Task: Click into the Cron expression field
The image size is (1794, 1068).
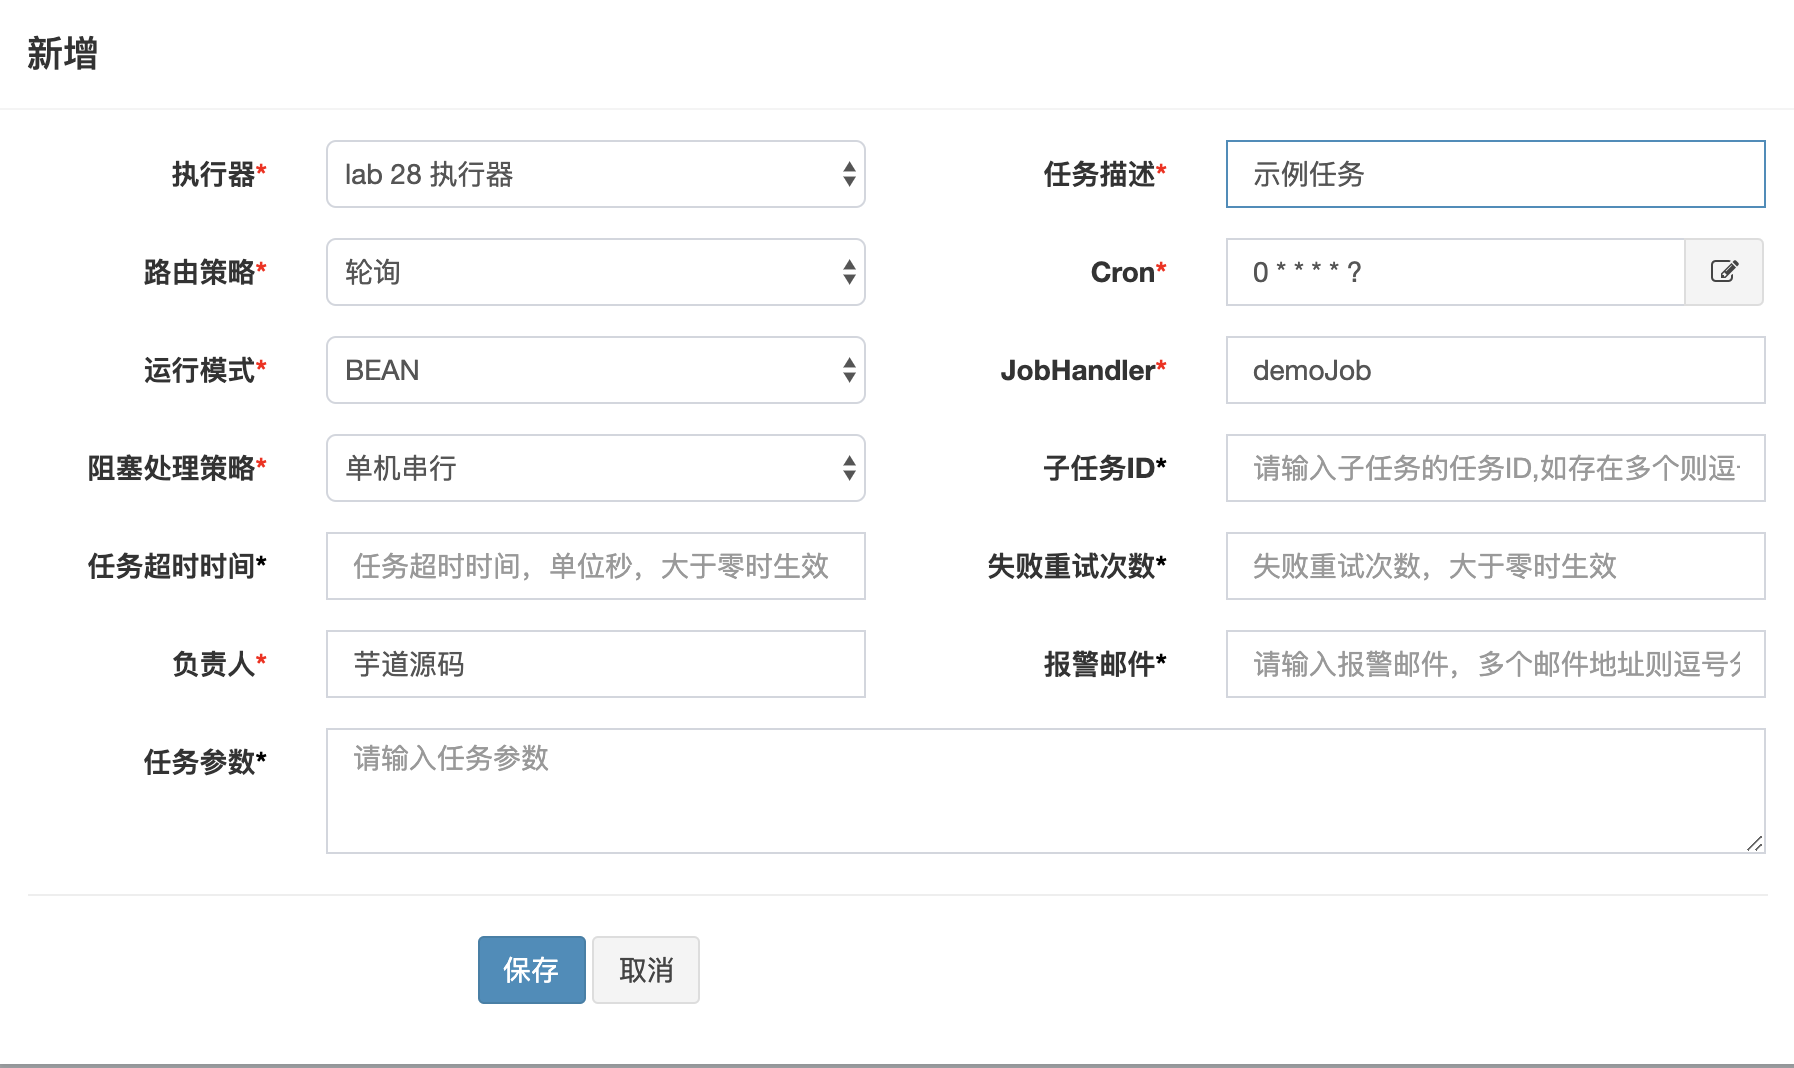Action: pyautogui.click(x=1455, y=272)
